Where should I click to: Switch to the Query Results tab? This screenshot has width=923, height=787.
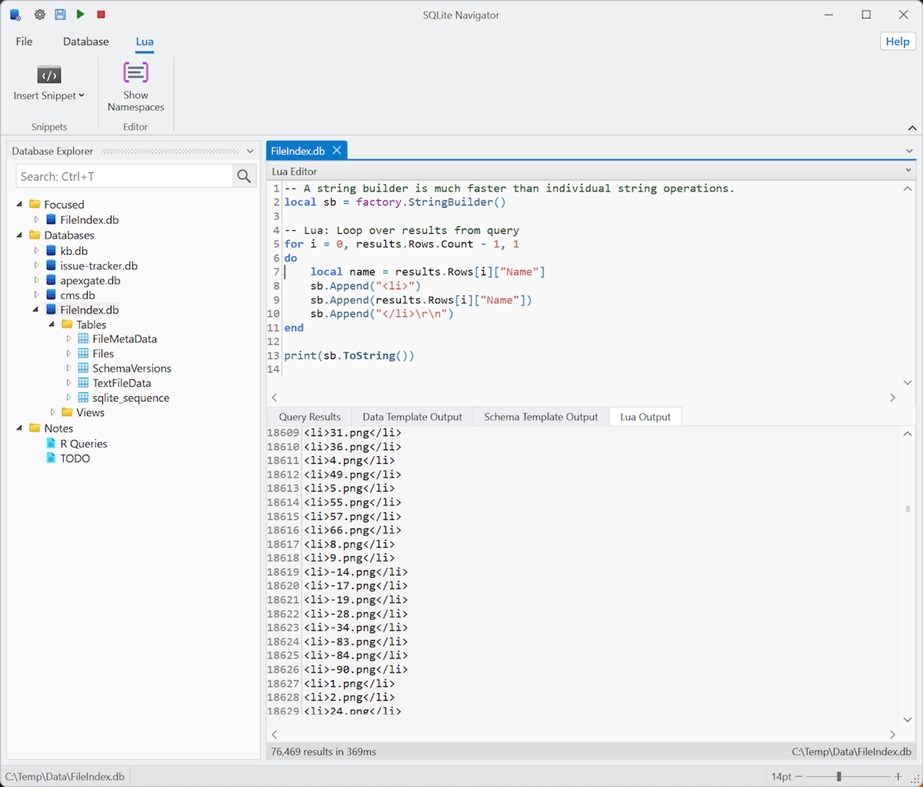click(x=309, y=417)
